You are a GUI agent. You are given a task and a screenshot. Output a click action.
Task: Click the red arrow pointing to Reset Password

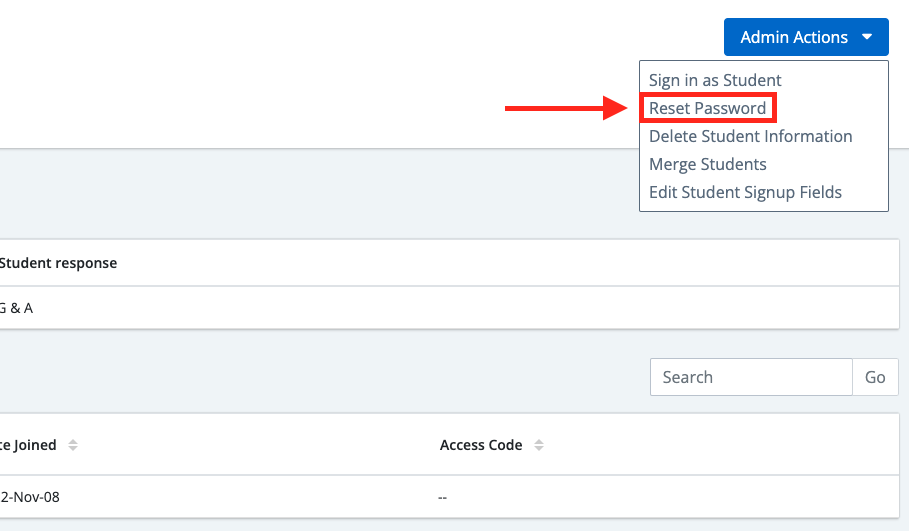click(566, 108)
